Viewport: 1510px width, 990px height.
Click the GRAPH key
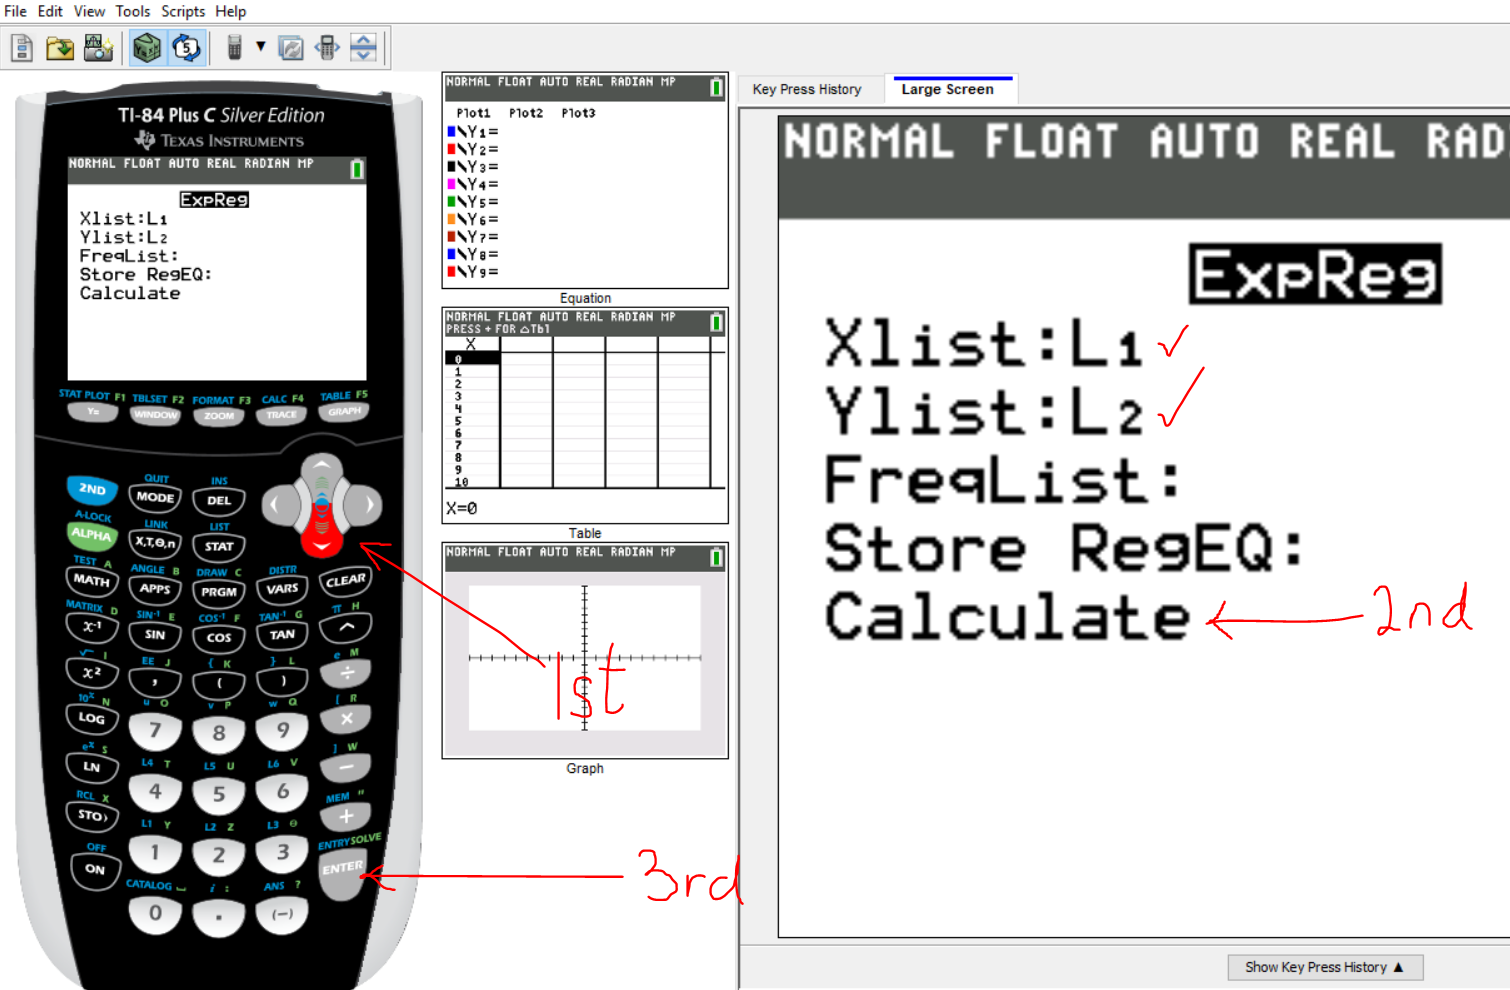345,412
